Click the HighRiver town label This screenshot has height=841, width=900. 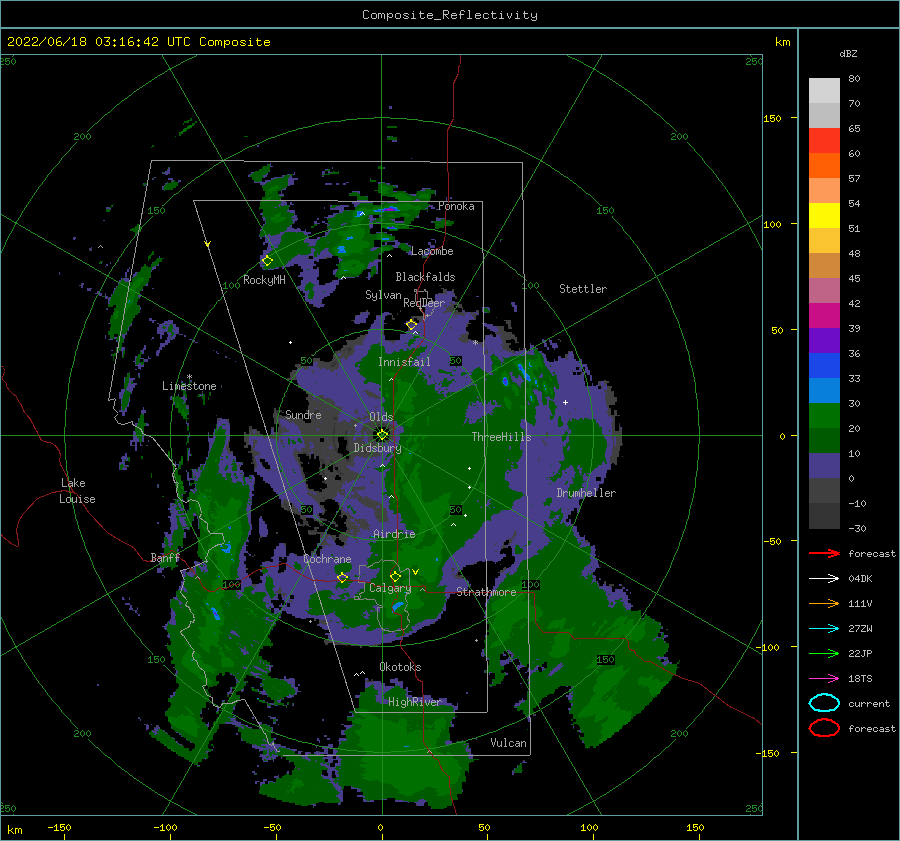(414, 702)
